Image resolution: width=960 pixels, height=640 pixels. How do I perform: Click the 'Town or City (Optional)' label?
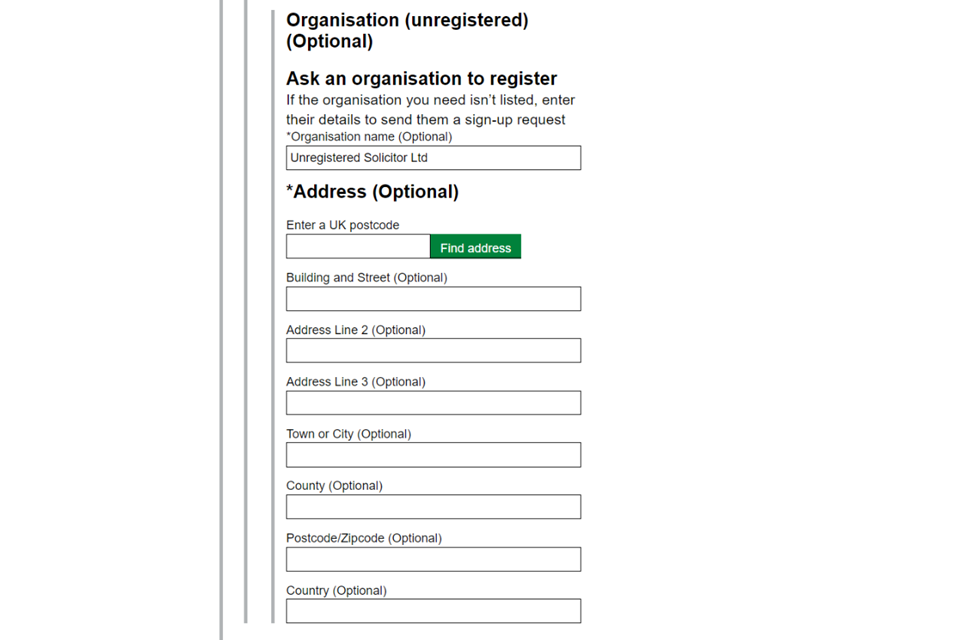[348, 434]
